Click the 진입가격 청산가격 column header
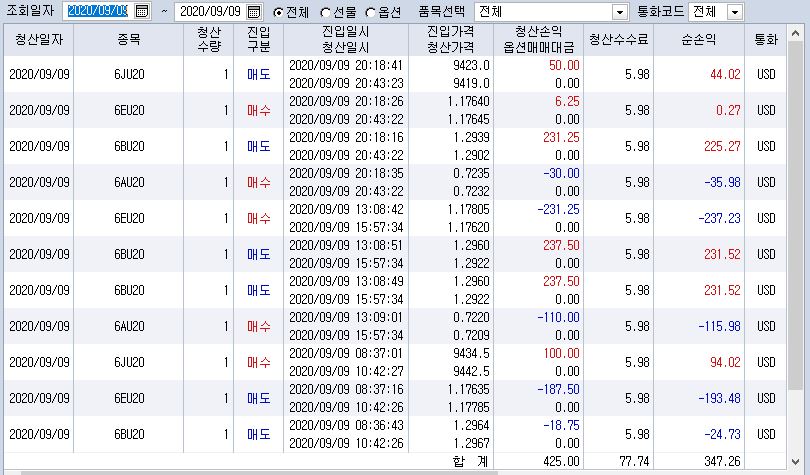810x475 pixels. pyautogui.click(x=450, y=40)
